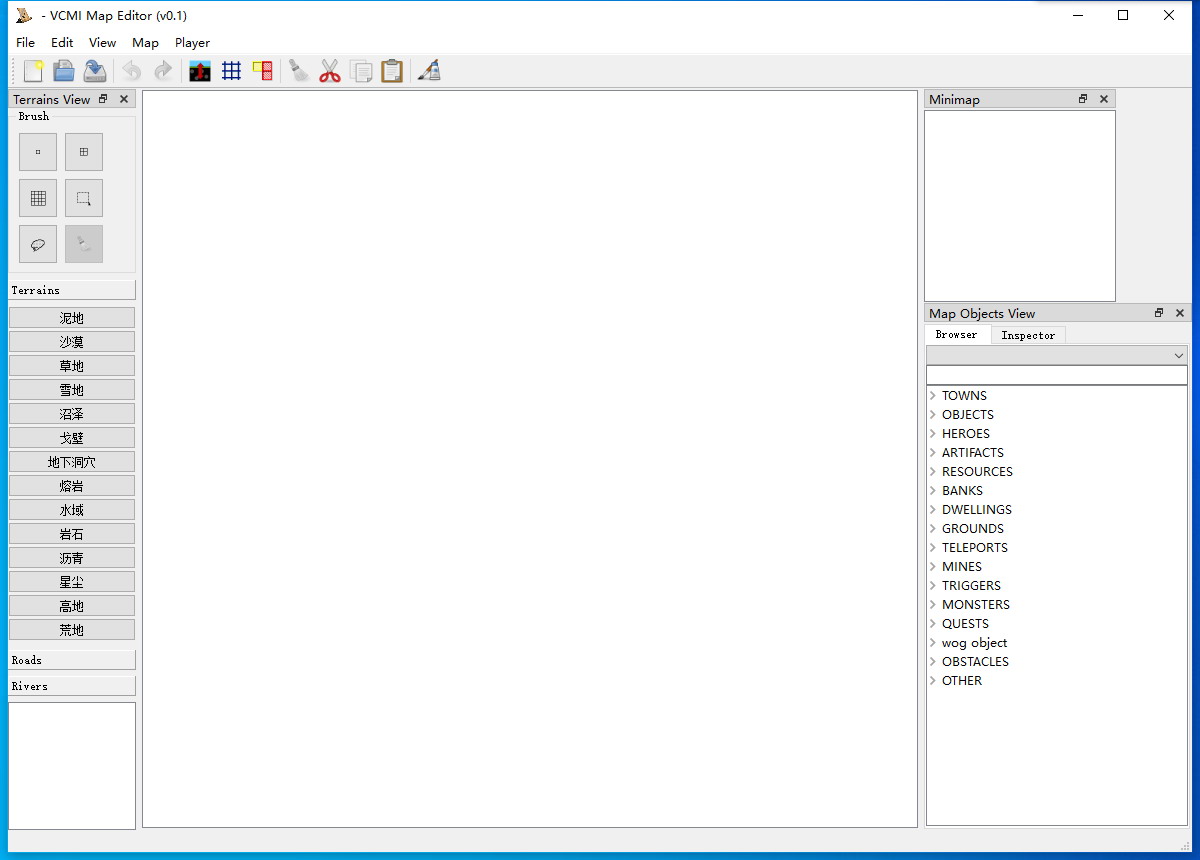Click the object search input field

(x=1056, y=375)
